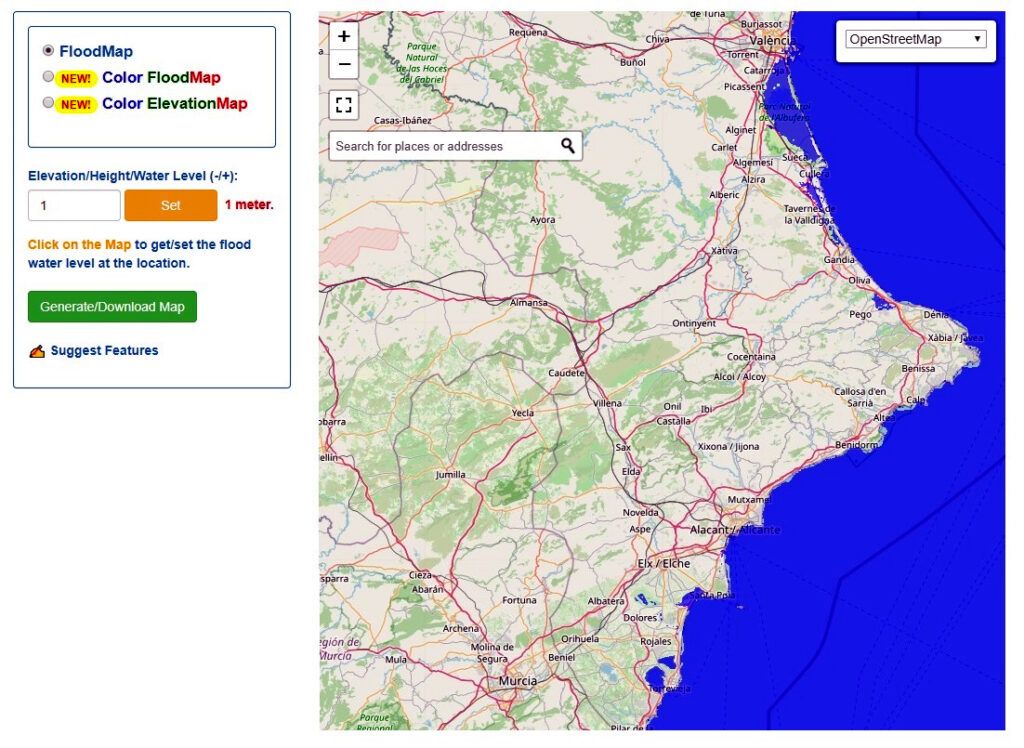The height and width of the screenshot is (748, 1024).
Task: Zoom in on the map
Action: pos(344,37)
